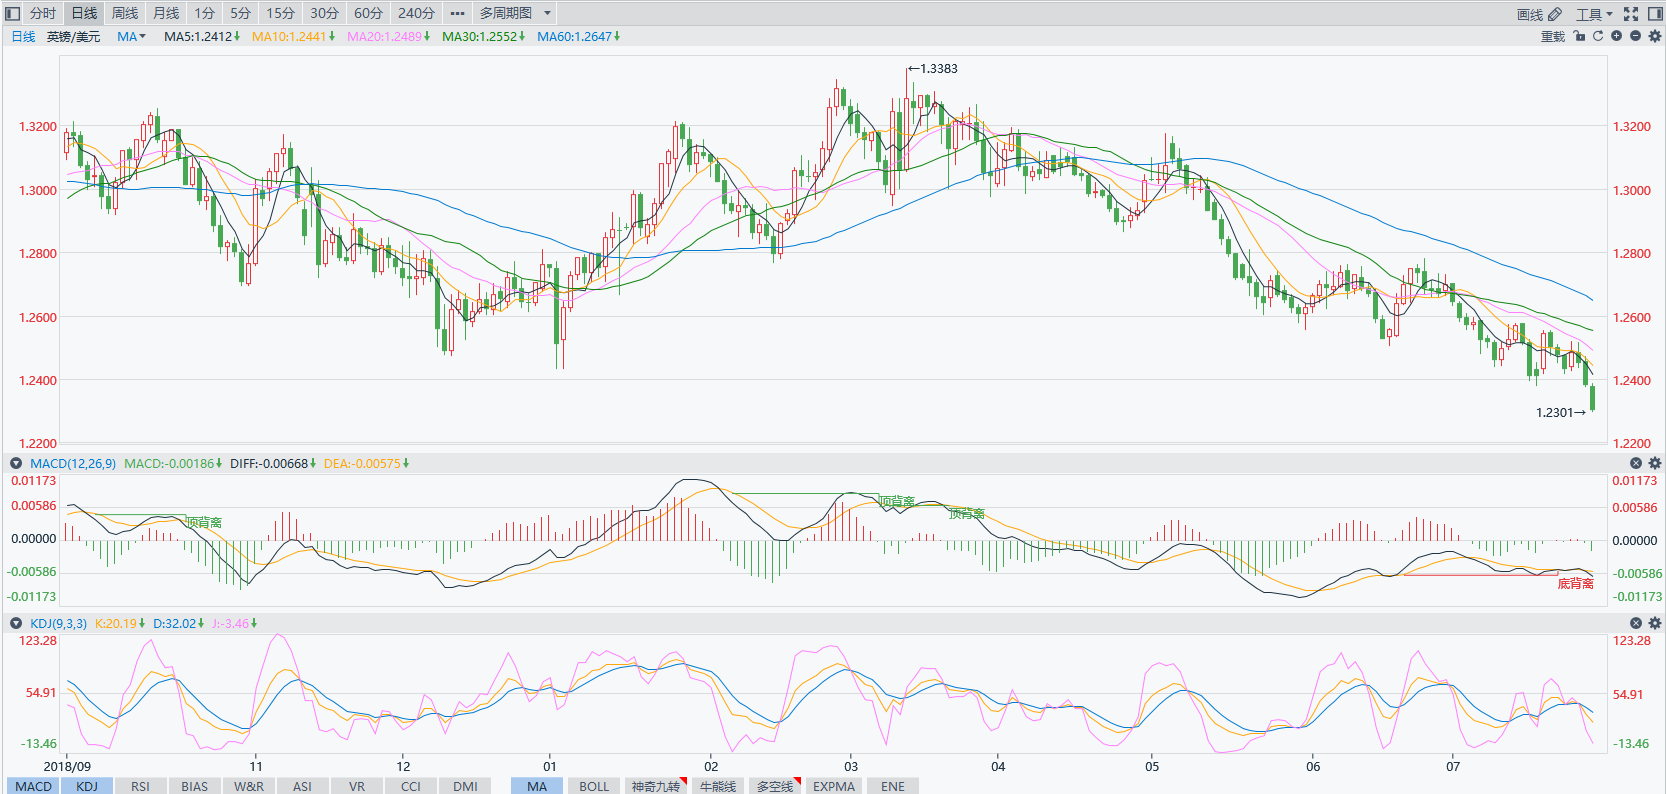Select MA overlay in bottom bar
This screenshot has height=794, width=1666.
point(537,786)
